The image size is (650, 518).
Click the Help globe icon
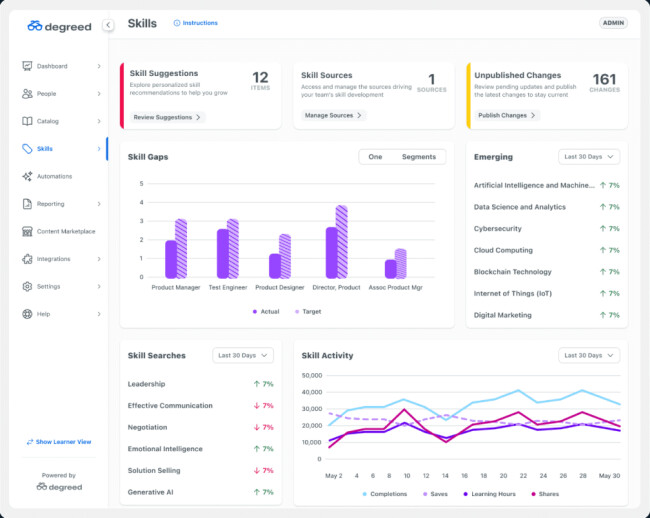click(x=27, y=314)
